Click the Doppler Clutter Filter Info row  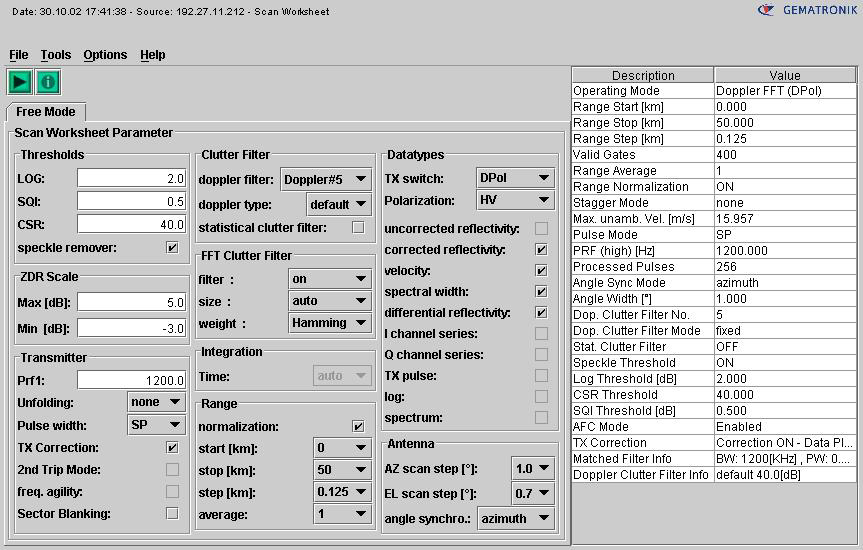click(x=714, y=475)
